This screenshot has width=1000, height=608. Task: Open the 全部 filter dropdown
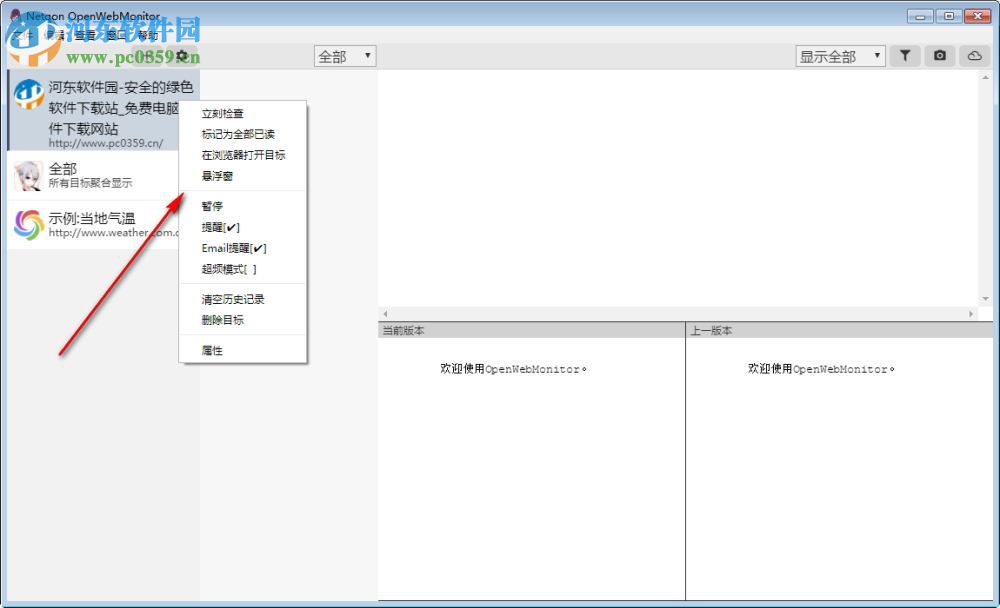pyautogui.click(x=344, y=56)
